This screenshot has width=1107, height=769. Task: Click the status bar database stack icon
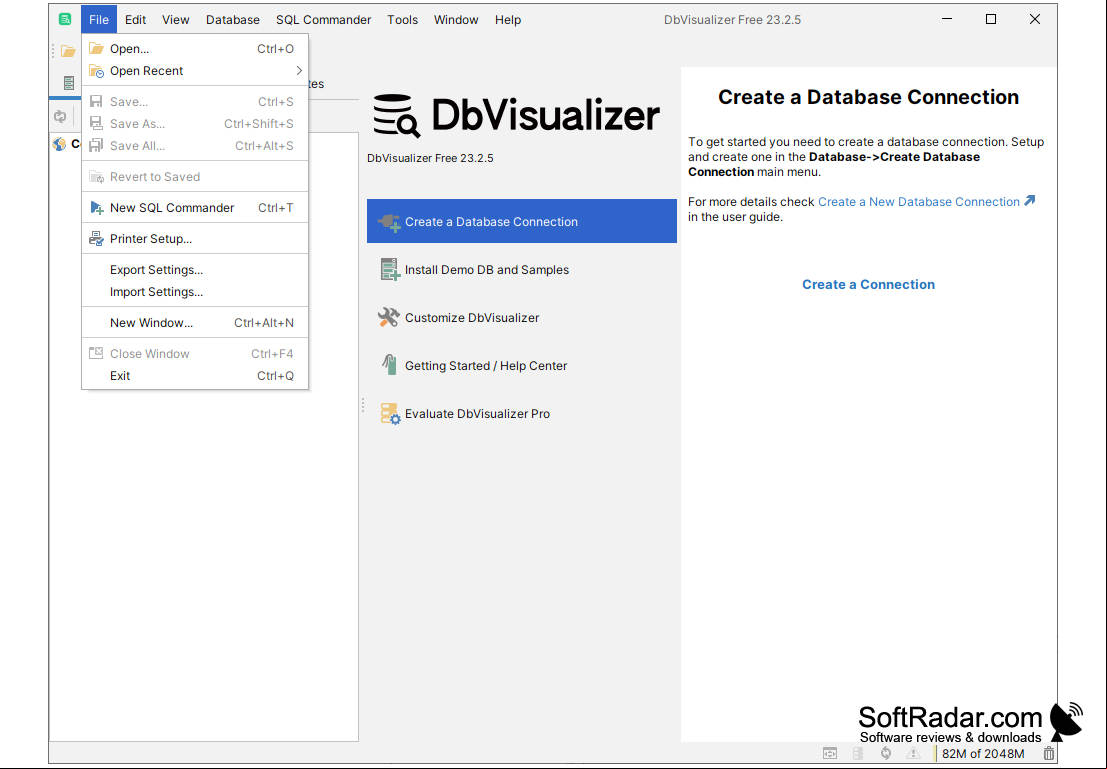tap(858, 753)
